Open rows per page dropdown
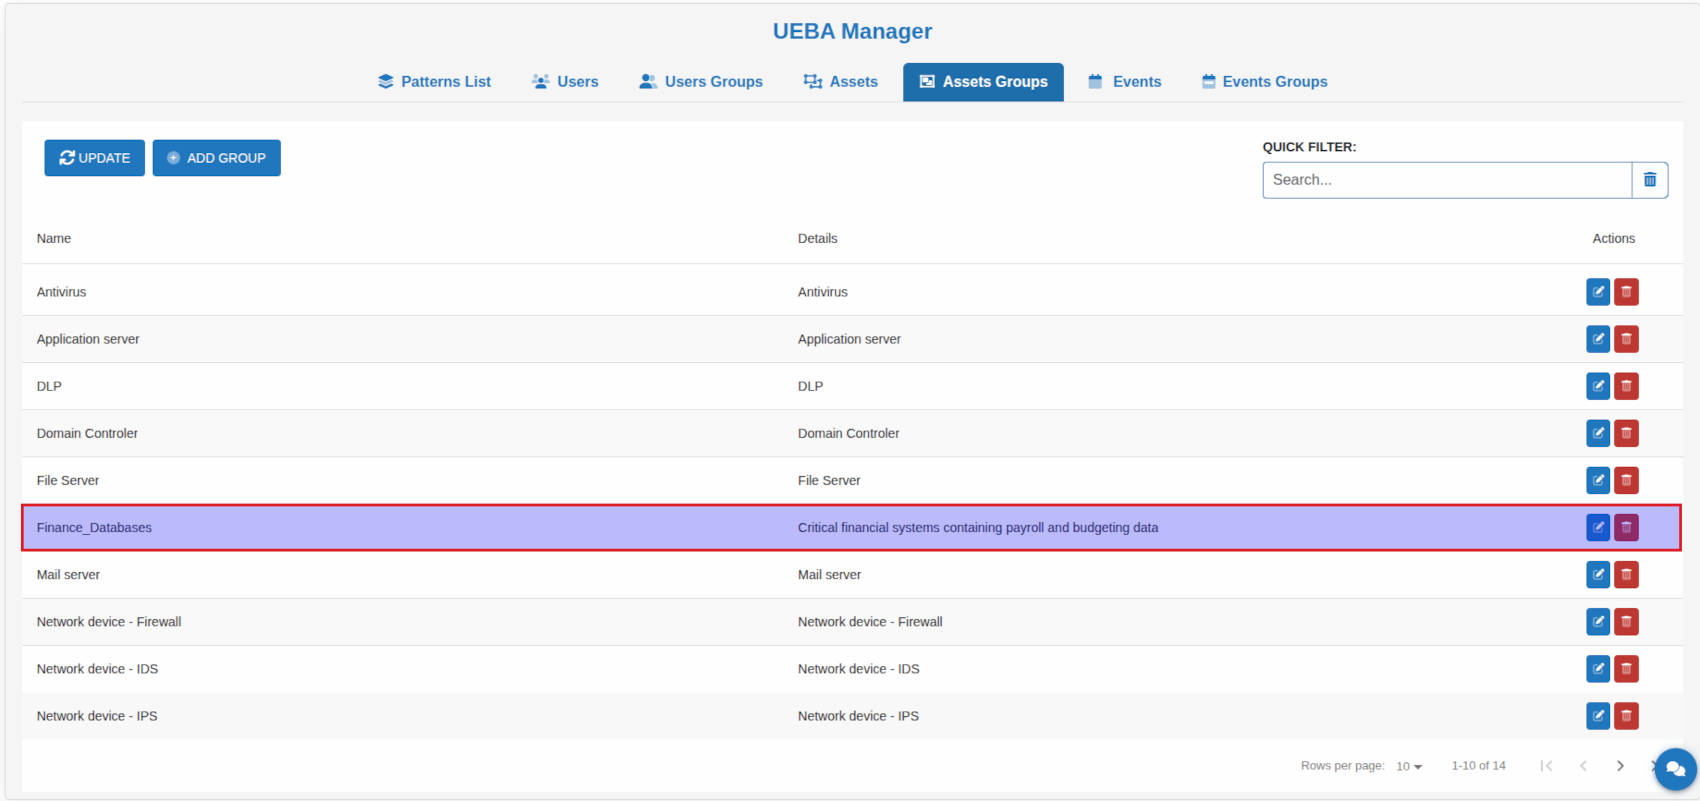1700x801 pixels. click(x=1409, y=766)
